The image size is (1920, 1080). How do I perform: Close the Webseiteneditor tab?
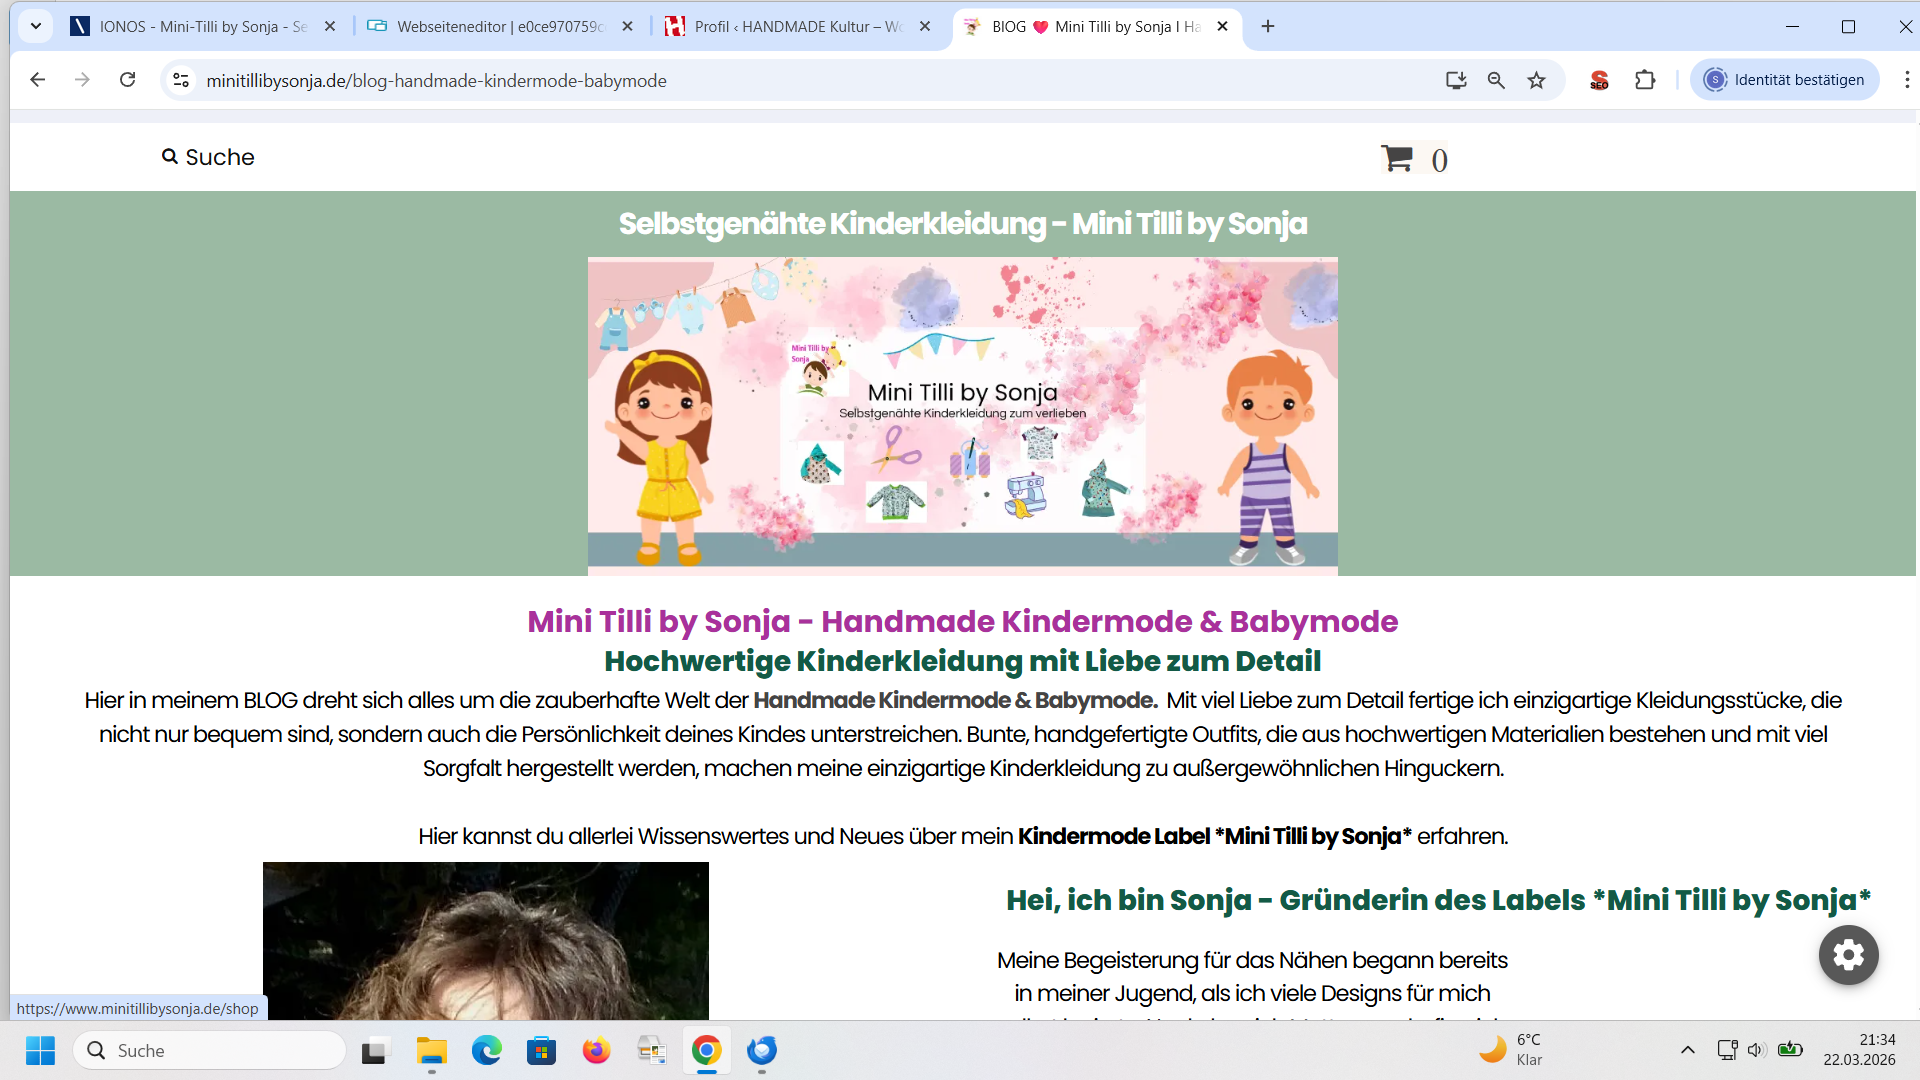pyautogui.click(x=627, y=27)
